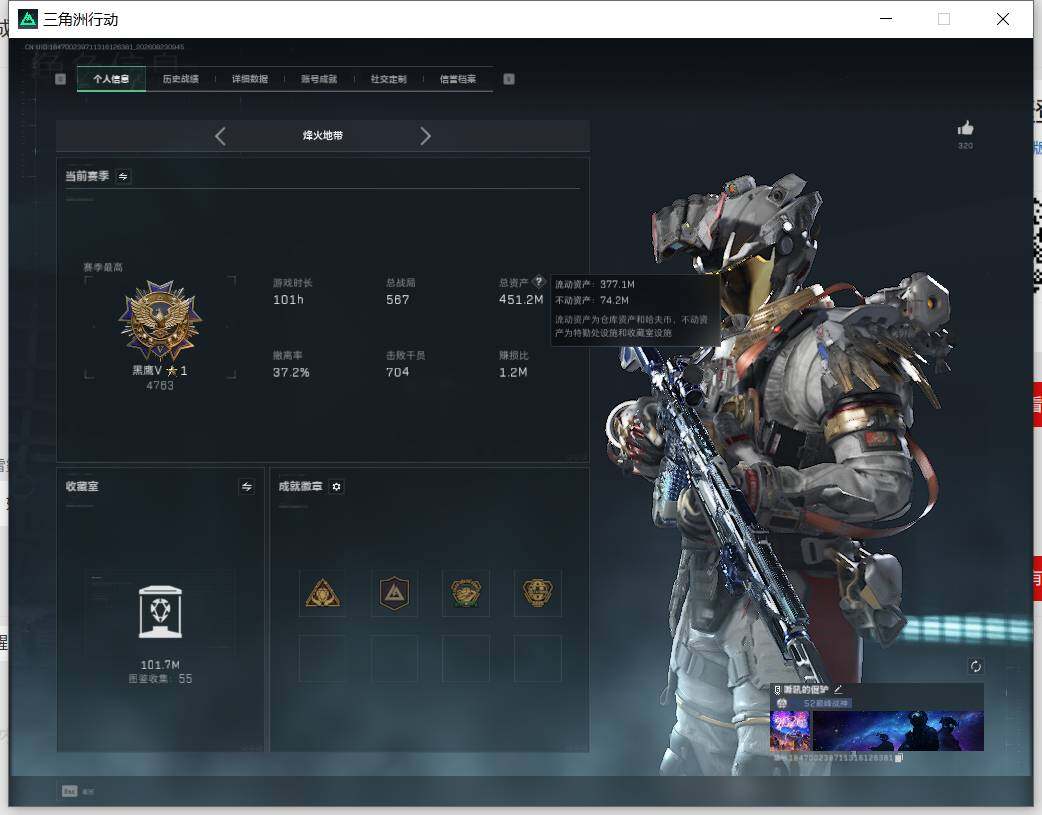Click the 451.2M total assets value
The width and height of the screenshot is (1042, 815).
click(521, 300)
